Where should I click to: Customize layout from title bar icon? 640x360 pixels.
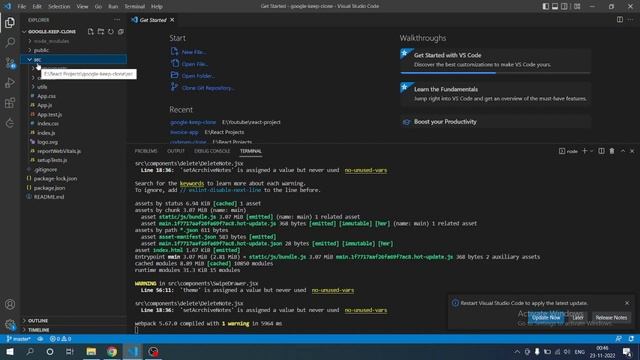point(577,7)
